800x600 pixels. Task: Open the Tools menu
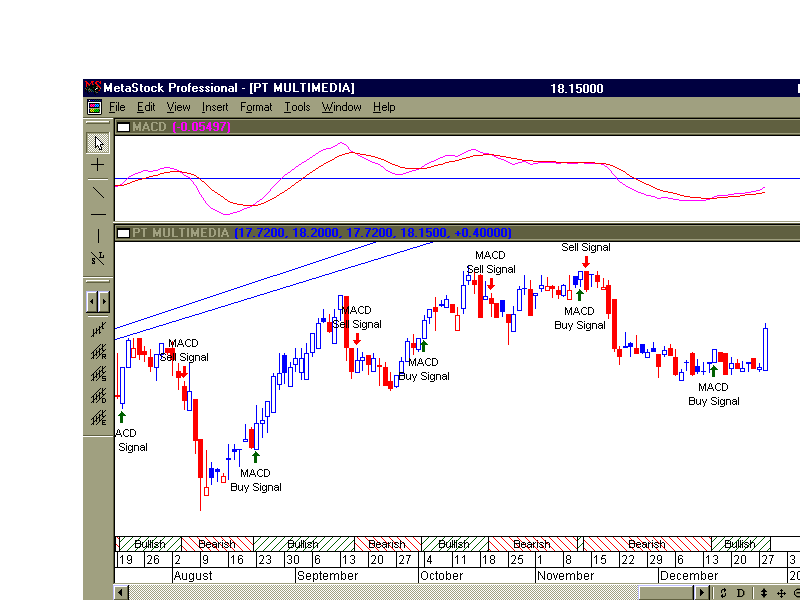coord(297,107)
